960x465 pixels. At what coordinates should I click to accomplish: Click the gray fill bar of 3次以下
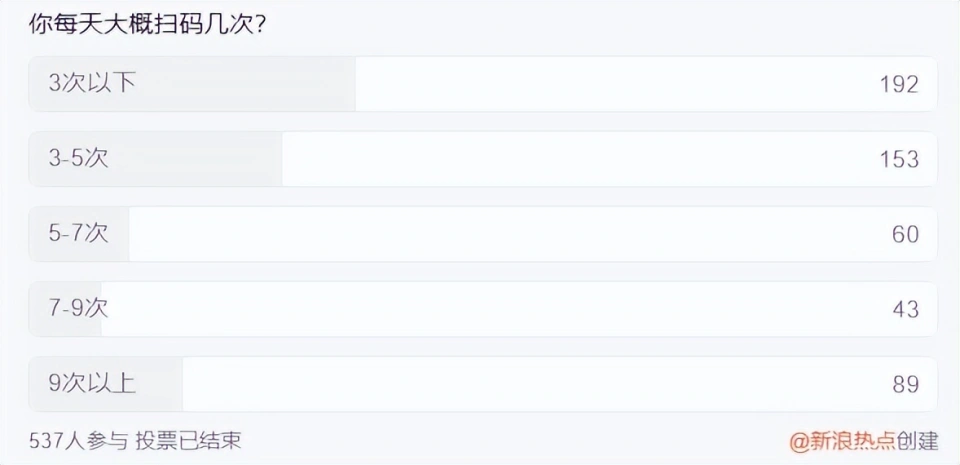pos(250,84)
